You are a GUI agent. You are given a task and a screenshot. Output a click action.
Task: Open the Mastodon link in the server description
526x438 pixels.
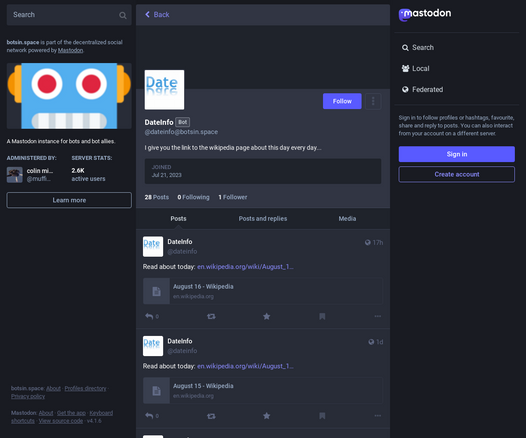pos(70,50)
